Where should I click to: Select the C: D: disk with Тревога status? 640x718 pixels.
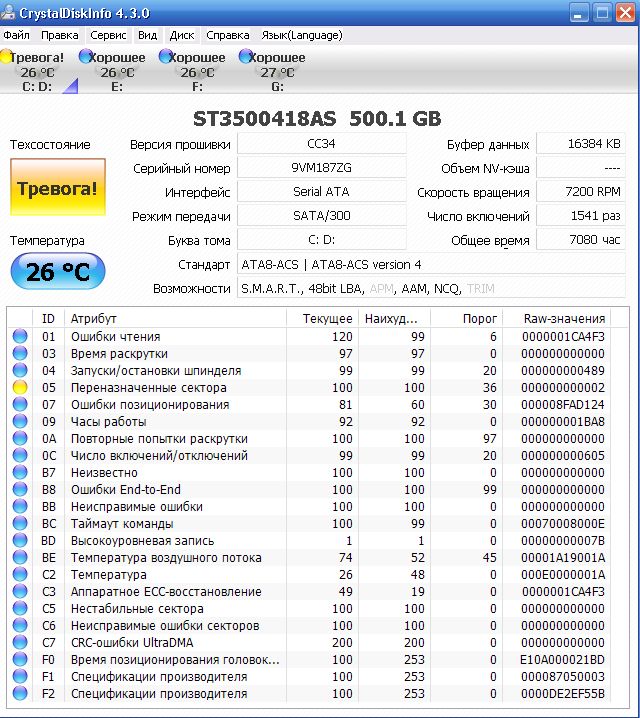click(37, 72)
